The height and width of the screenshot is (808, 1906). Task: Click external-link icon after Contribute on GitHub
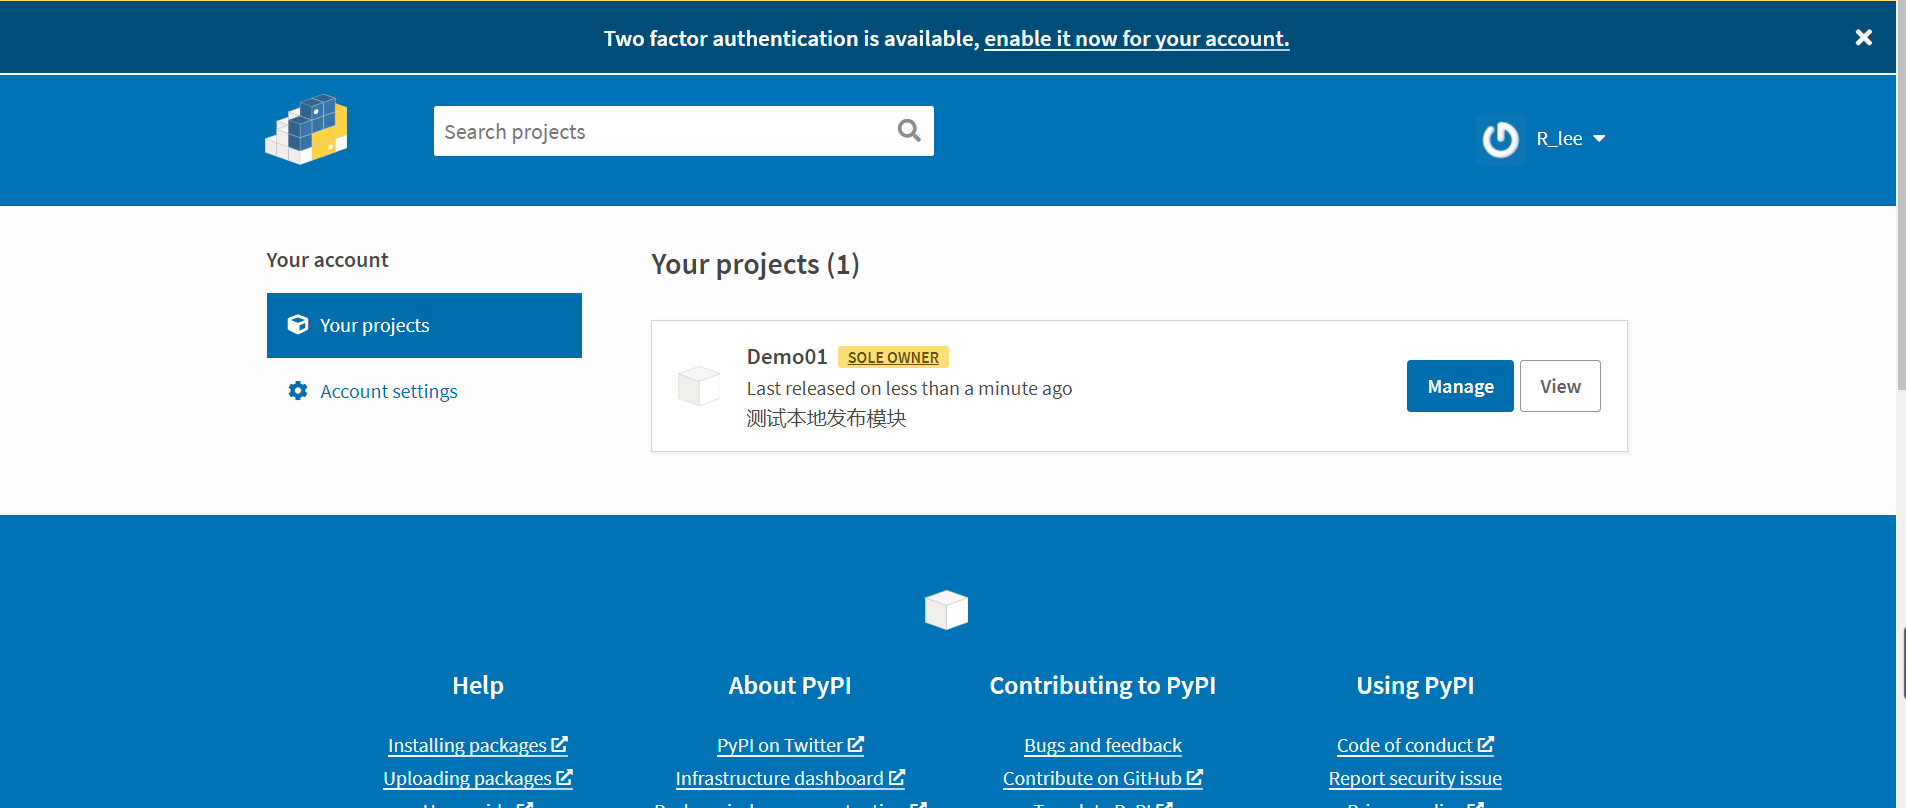click(1195, 777)
